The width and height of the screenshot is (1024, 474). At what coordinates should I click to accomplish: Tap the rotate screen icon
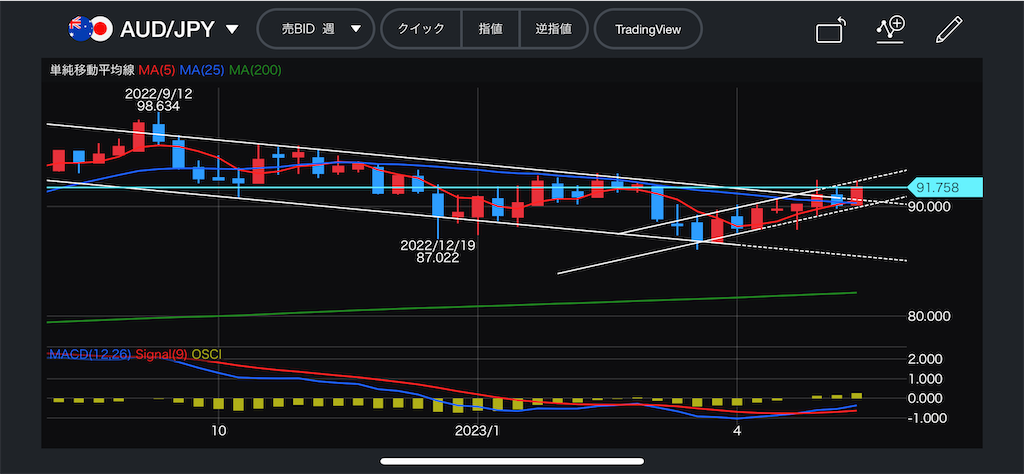click(831, 30)
